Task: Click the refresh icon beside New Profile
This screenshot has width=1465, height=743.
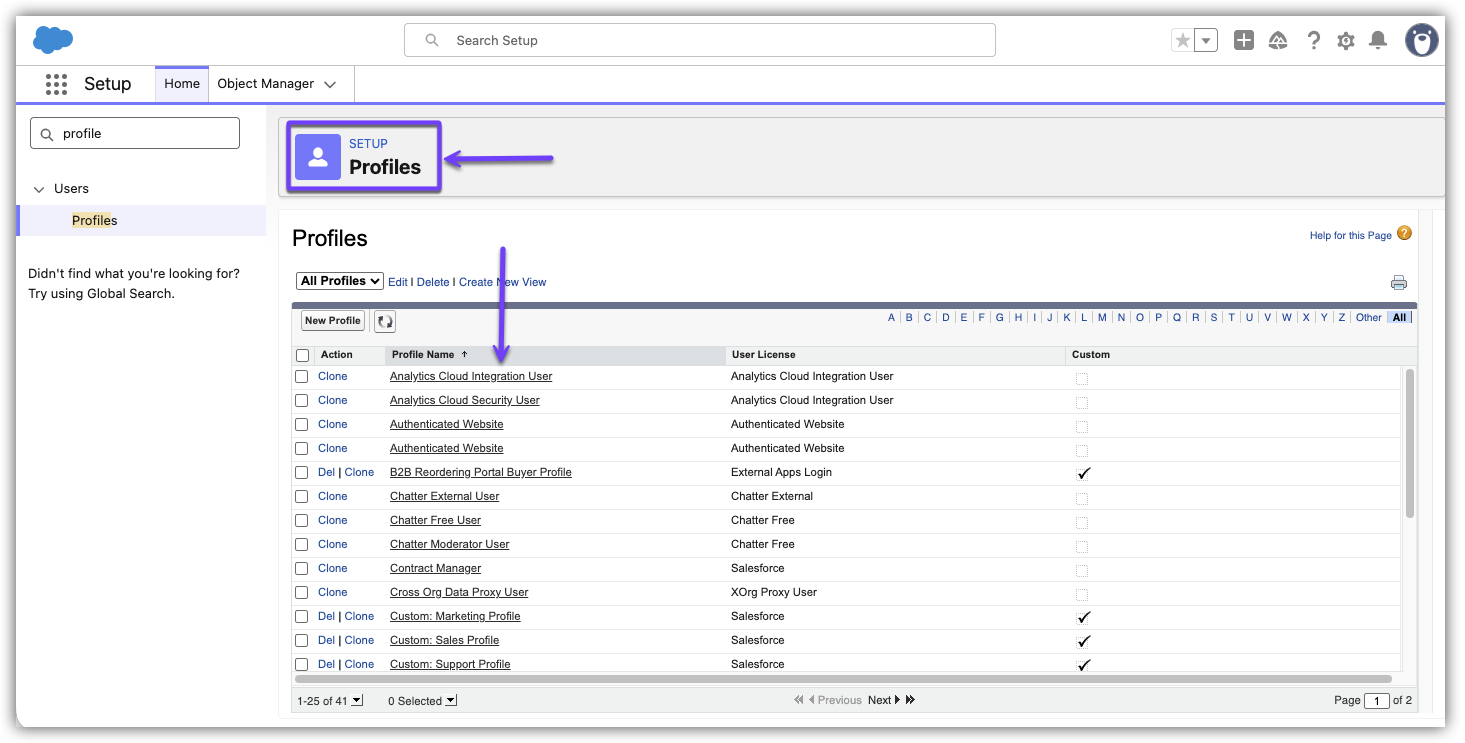Action: click(385, 321)
